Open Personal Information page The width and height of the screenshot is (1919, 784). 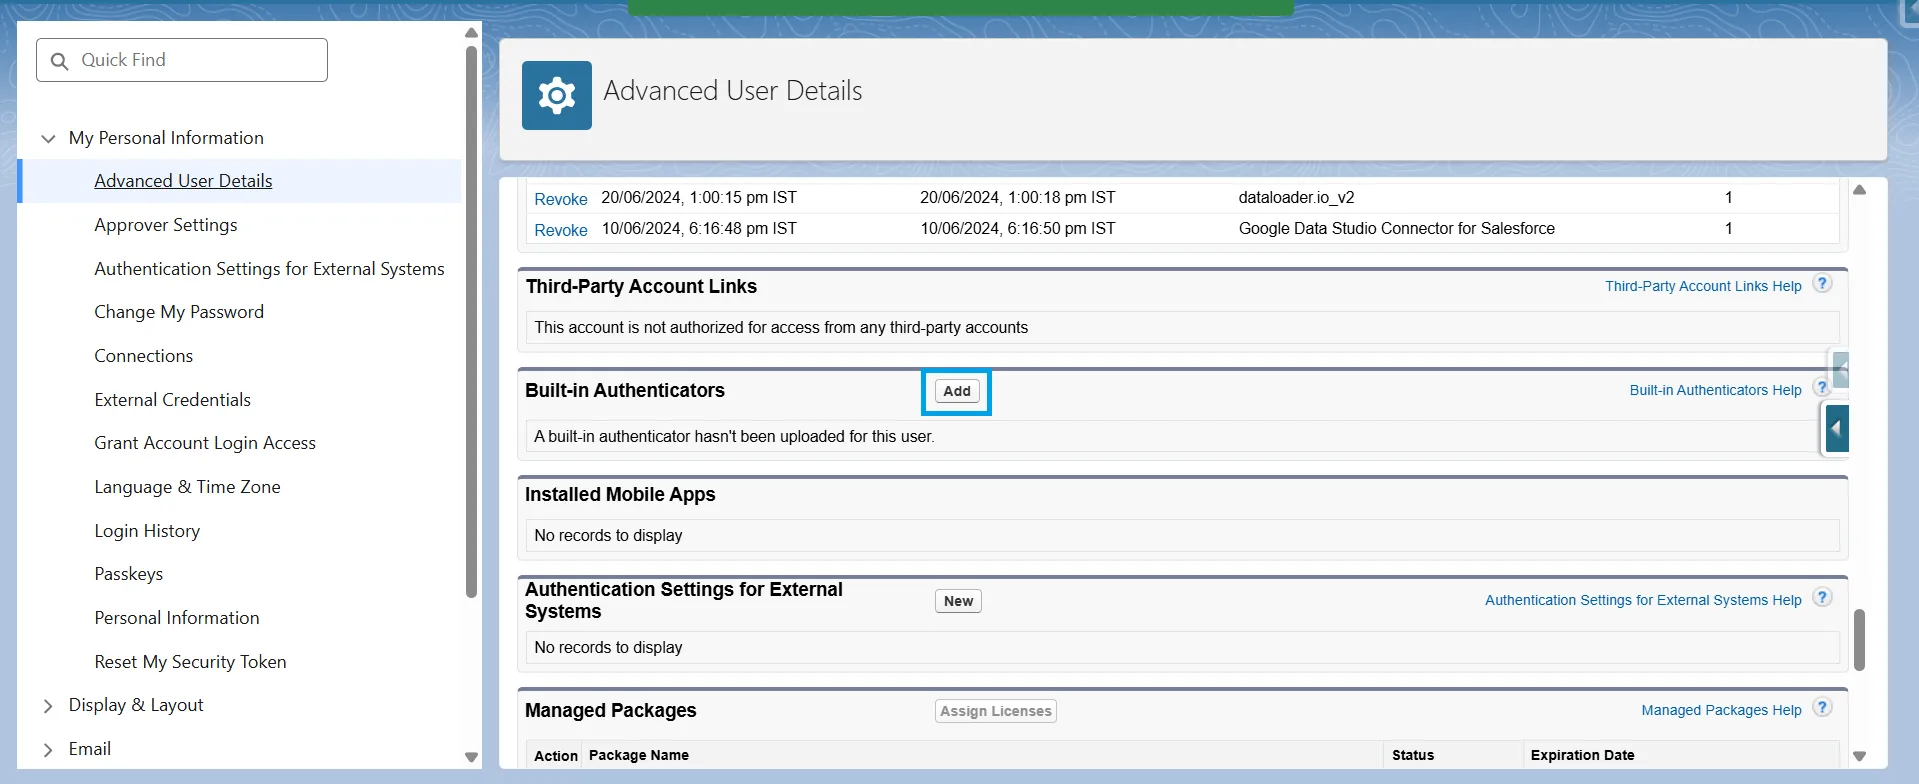tap(177, 618)
